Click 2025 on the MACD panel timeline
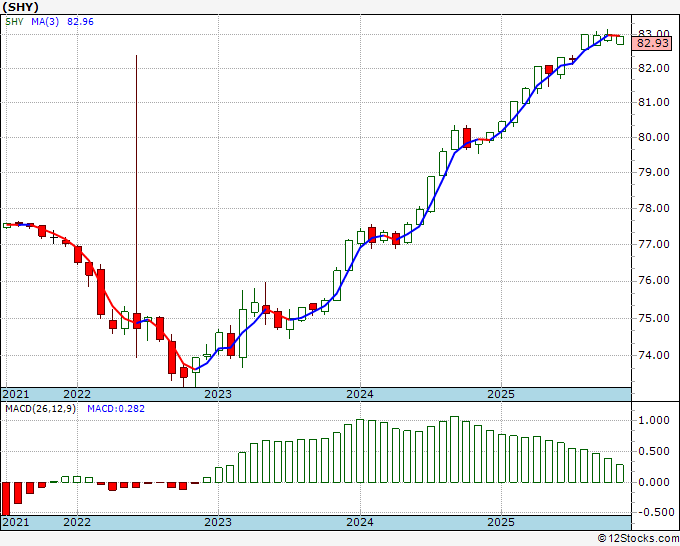This screenshot has height=546, width=680. (501, 522)
